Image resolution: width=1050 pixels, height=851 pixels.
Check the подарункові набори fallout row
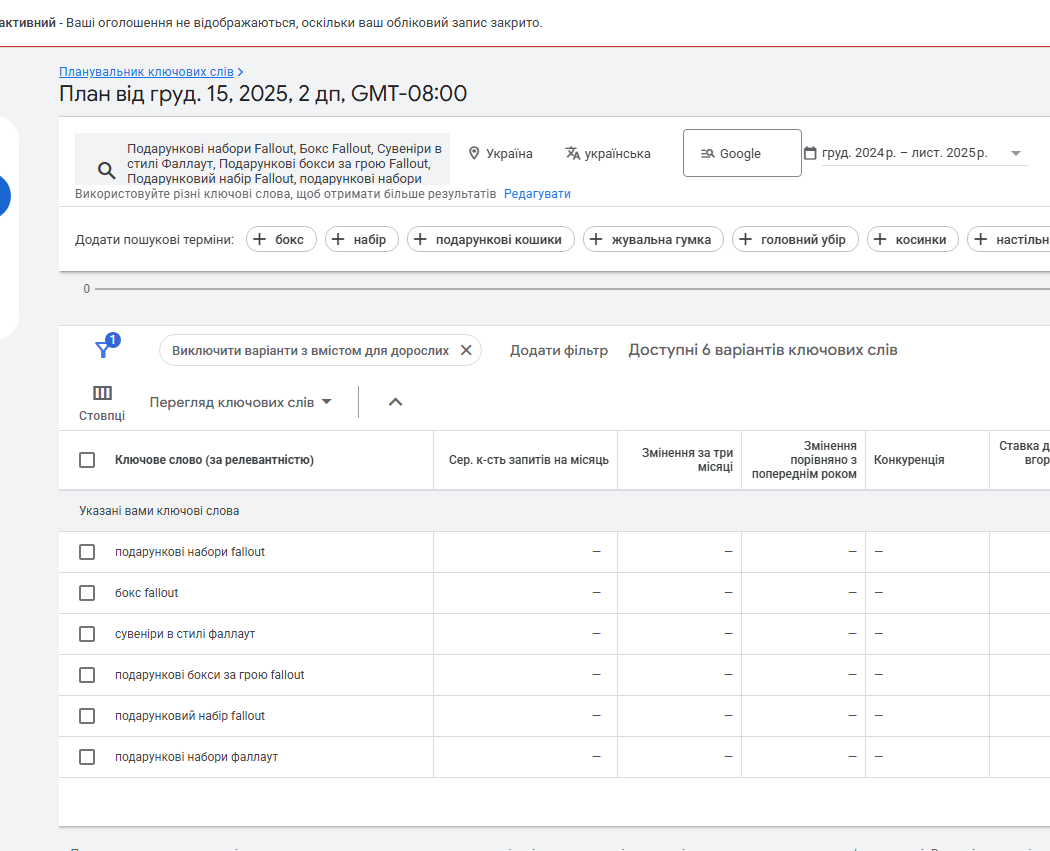click(x=87, y=552)
